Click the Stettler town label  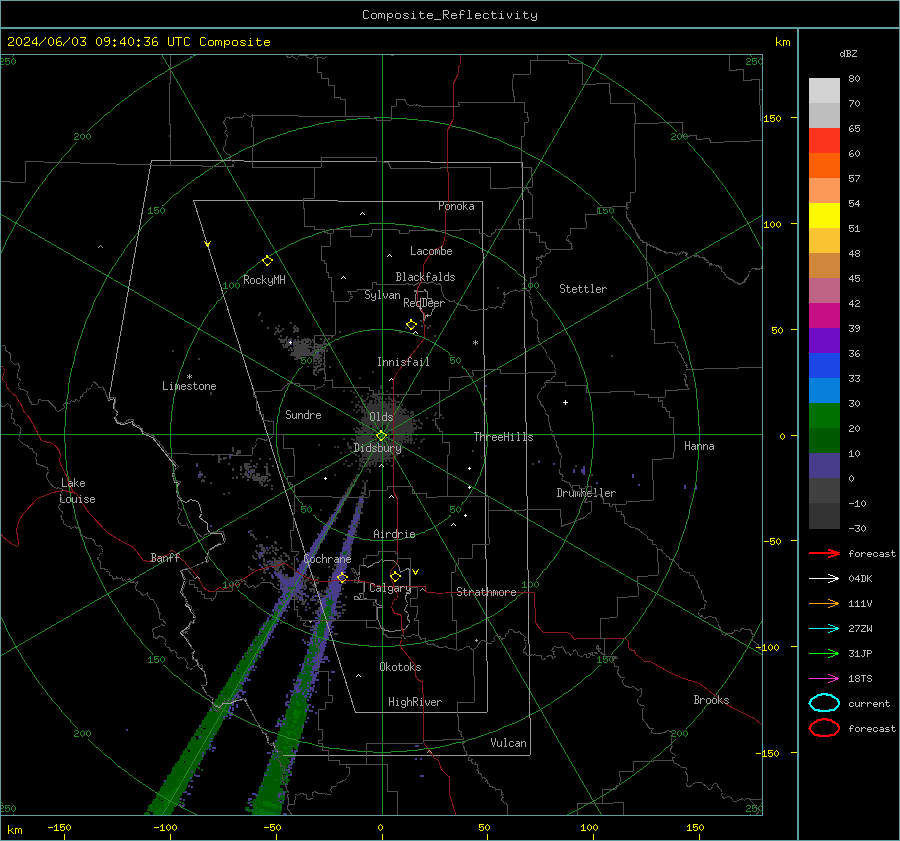[583, 289]
